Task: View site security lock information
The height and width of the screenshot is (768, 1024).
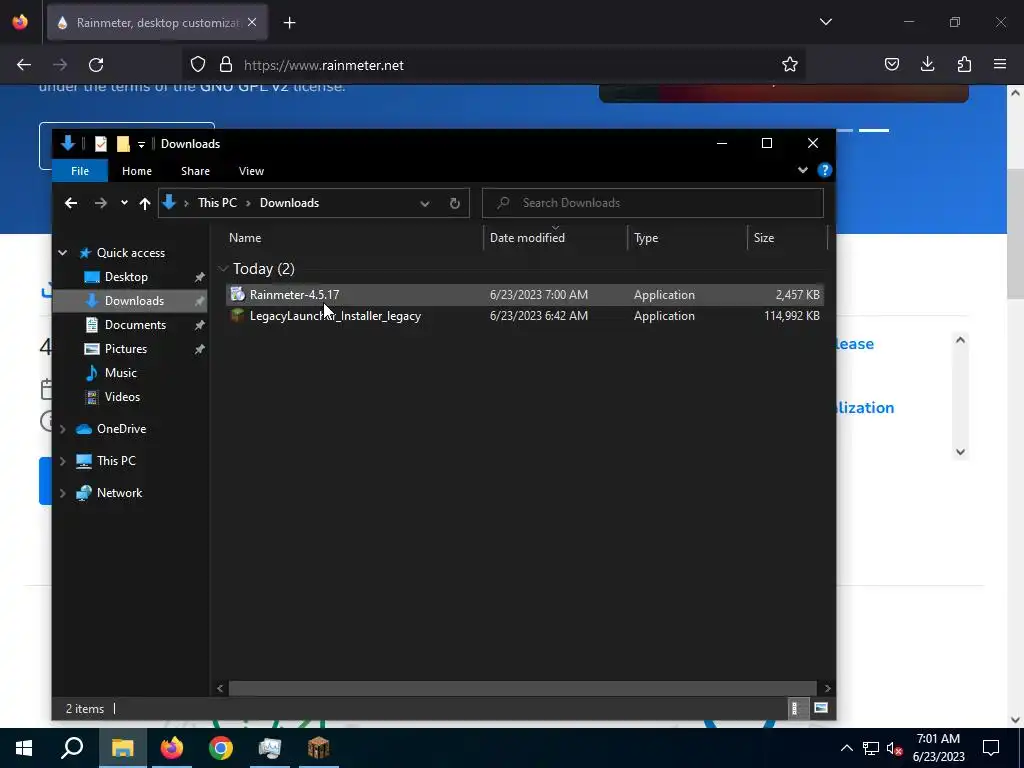Action: pos(226,65)
